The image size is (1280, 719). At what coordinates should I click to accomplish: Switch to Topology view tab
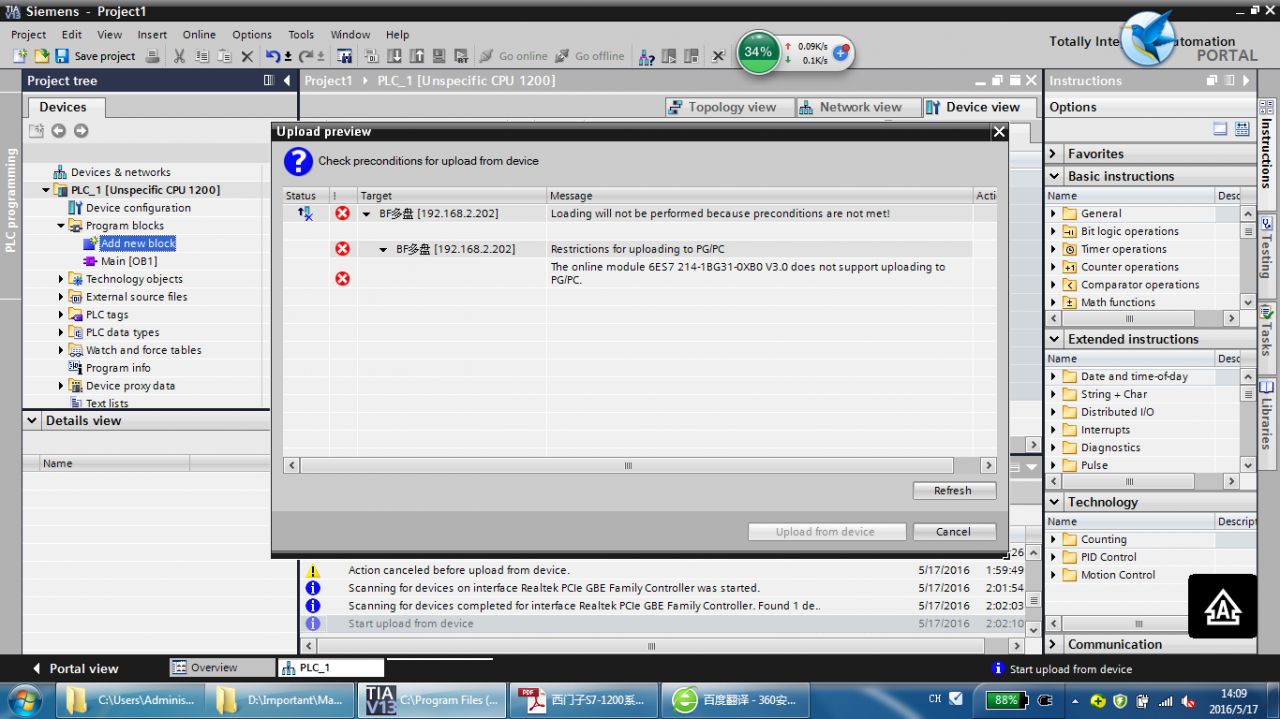[731, 107]
